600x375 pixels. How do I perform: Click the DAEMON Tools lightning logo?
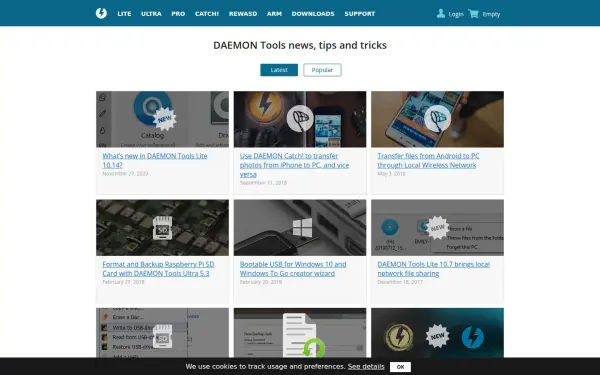101,13
